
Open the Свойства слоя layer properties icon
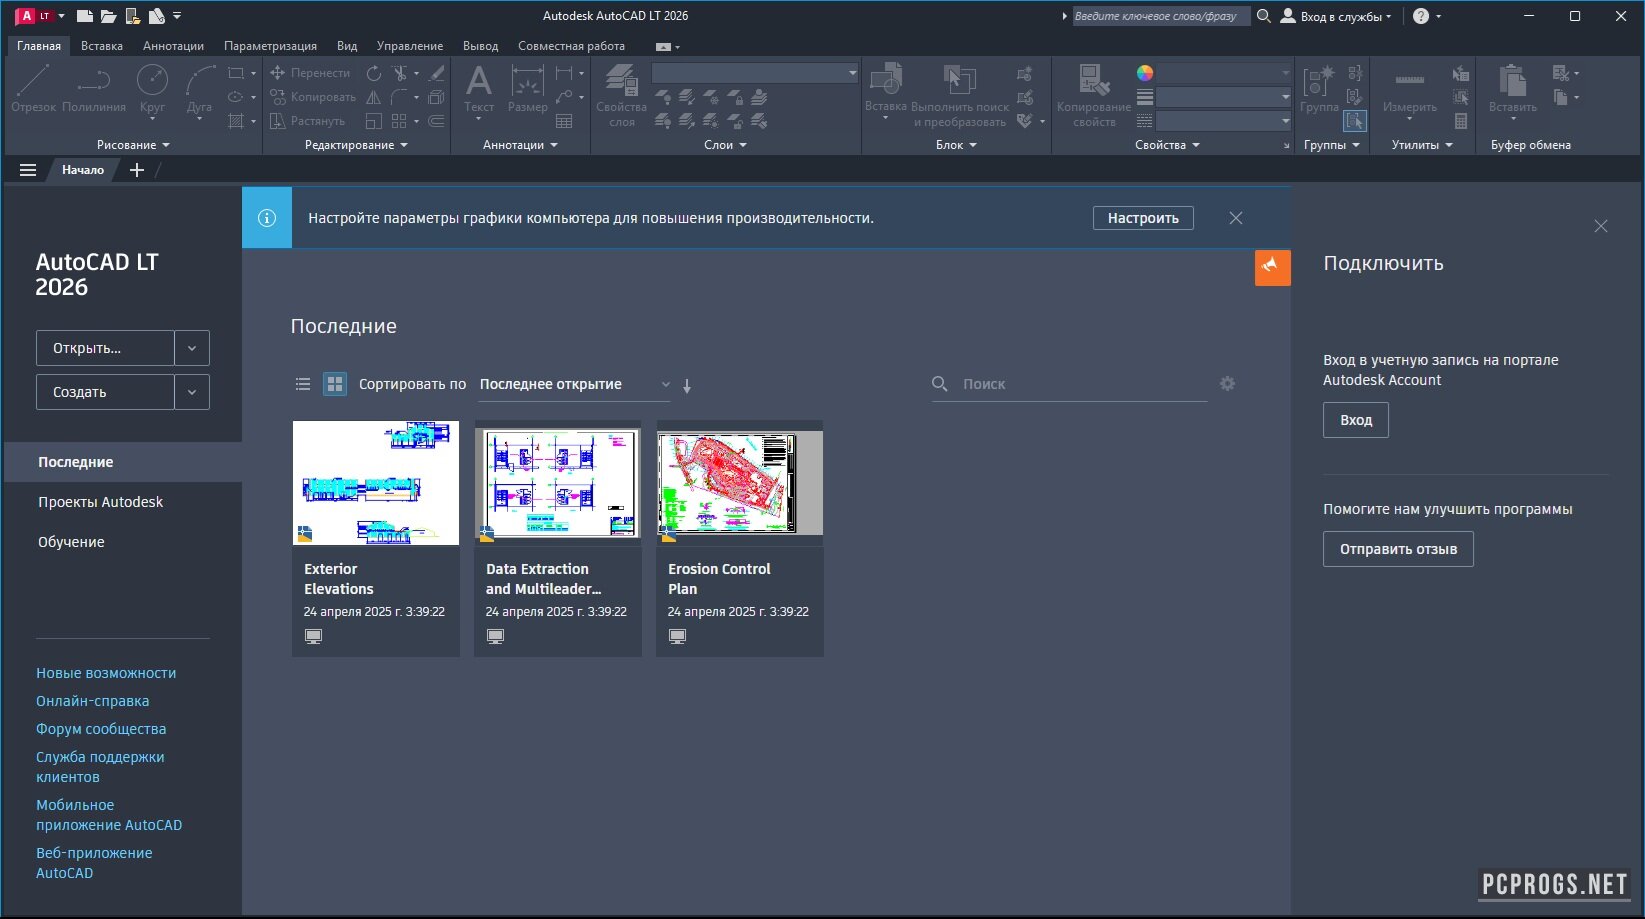(621, 82)
